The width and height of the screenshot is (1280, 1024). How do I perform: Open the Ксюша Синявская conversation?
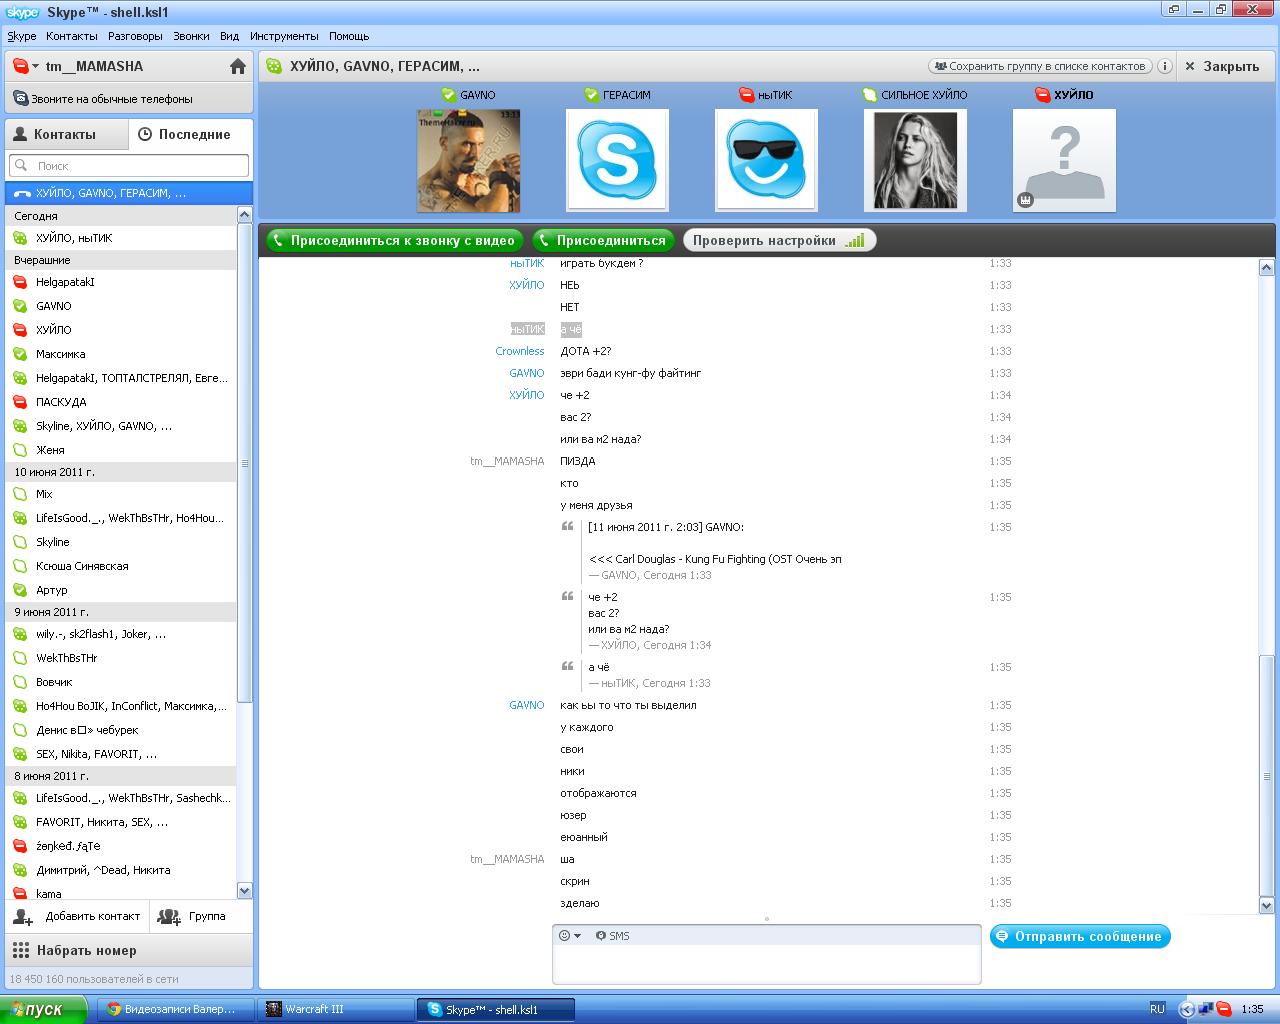click(x=122, y=566)
